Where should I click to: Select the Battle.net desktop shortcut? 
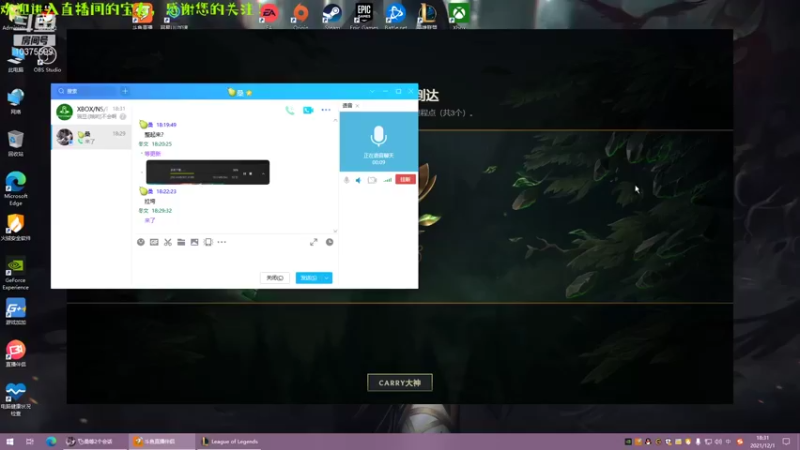(x=395, y=15)
